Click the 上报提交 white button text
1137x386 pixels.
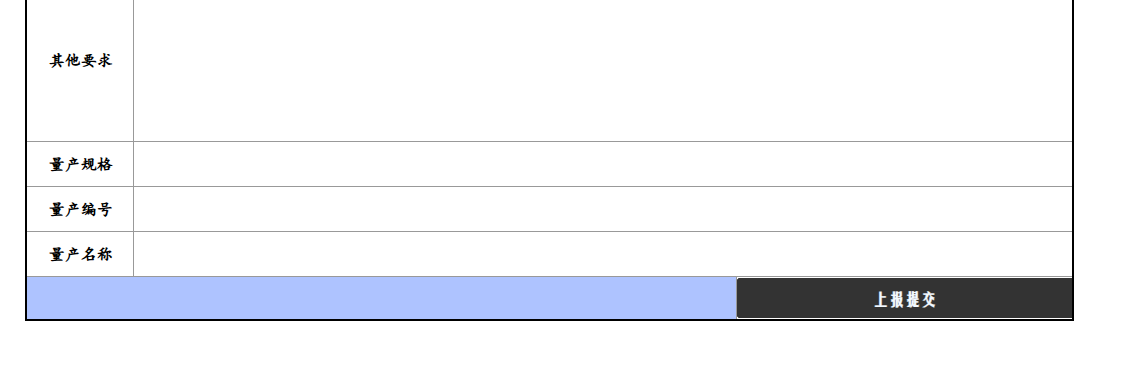click(x=905, y=299)
